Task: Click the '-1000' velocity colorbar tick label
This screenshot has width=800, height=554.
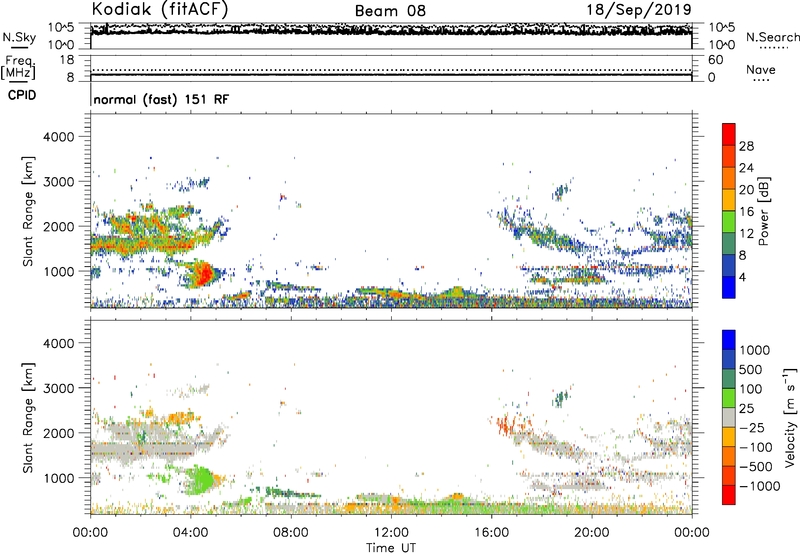Action: (x=760, y=486)
